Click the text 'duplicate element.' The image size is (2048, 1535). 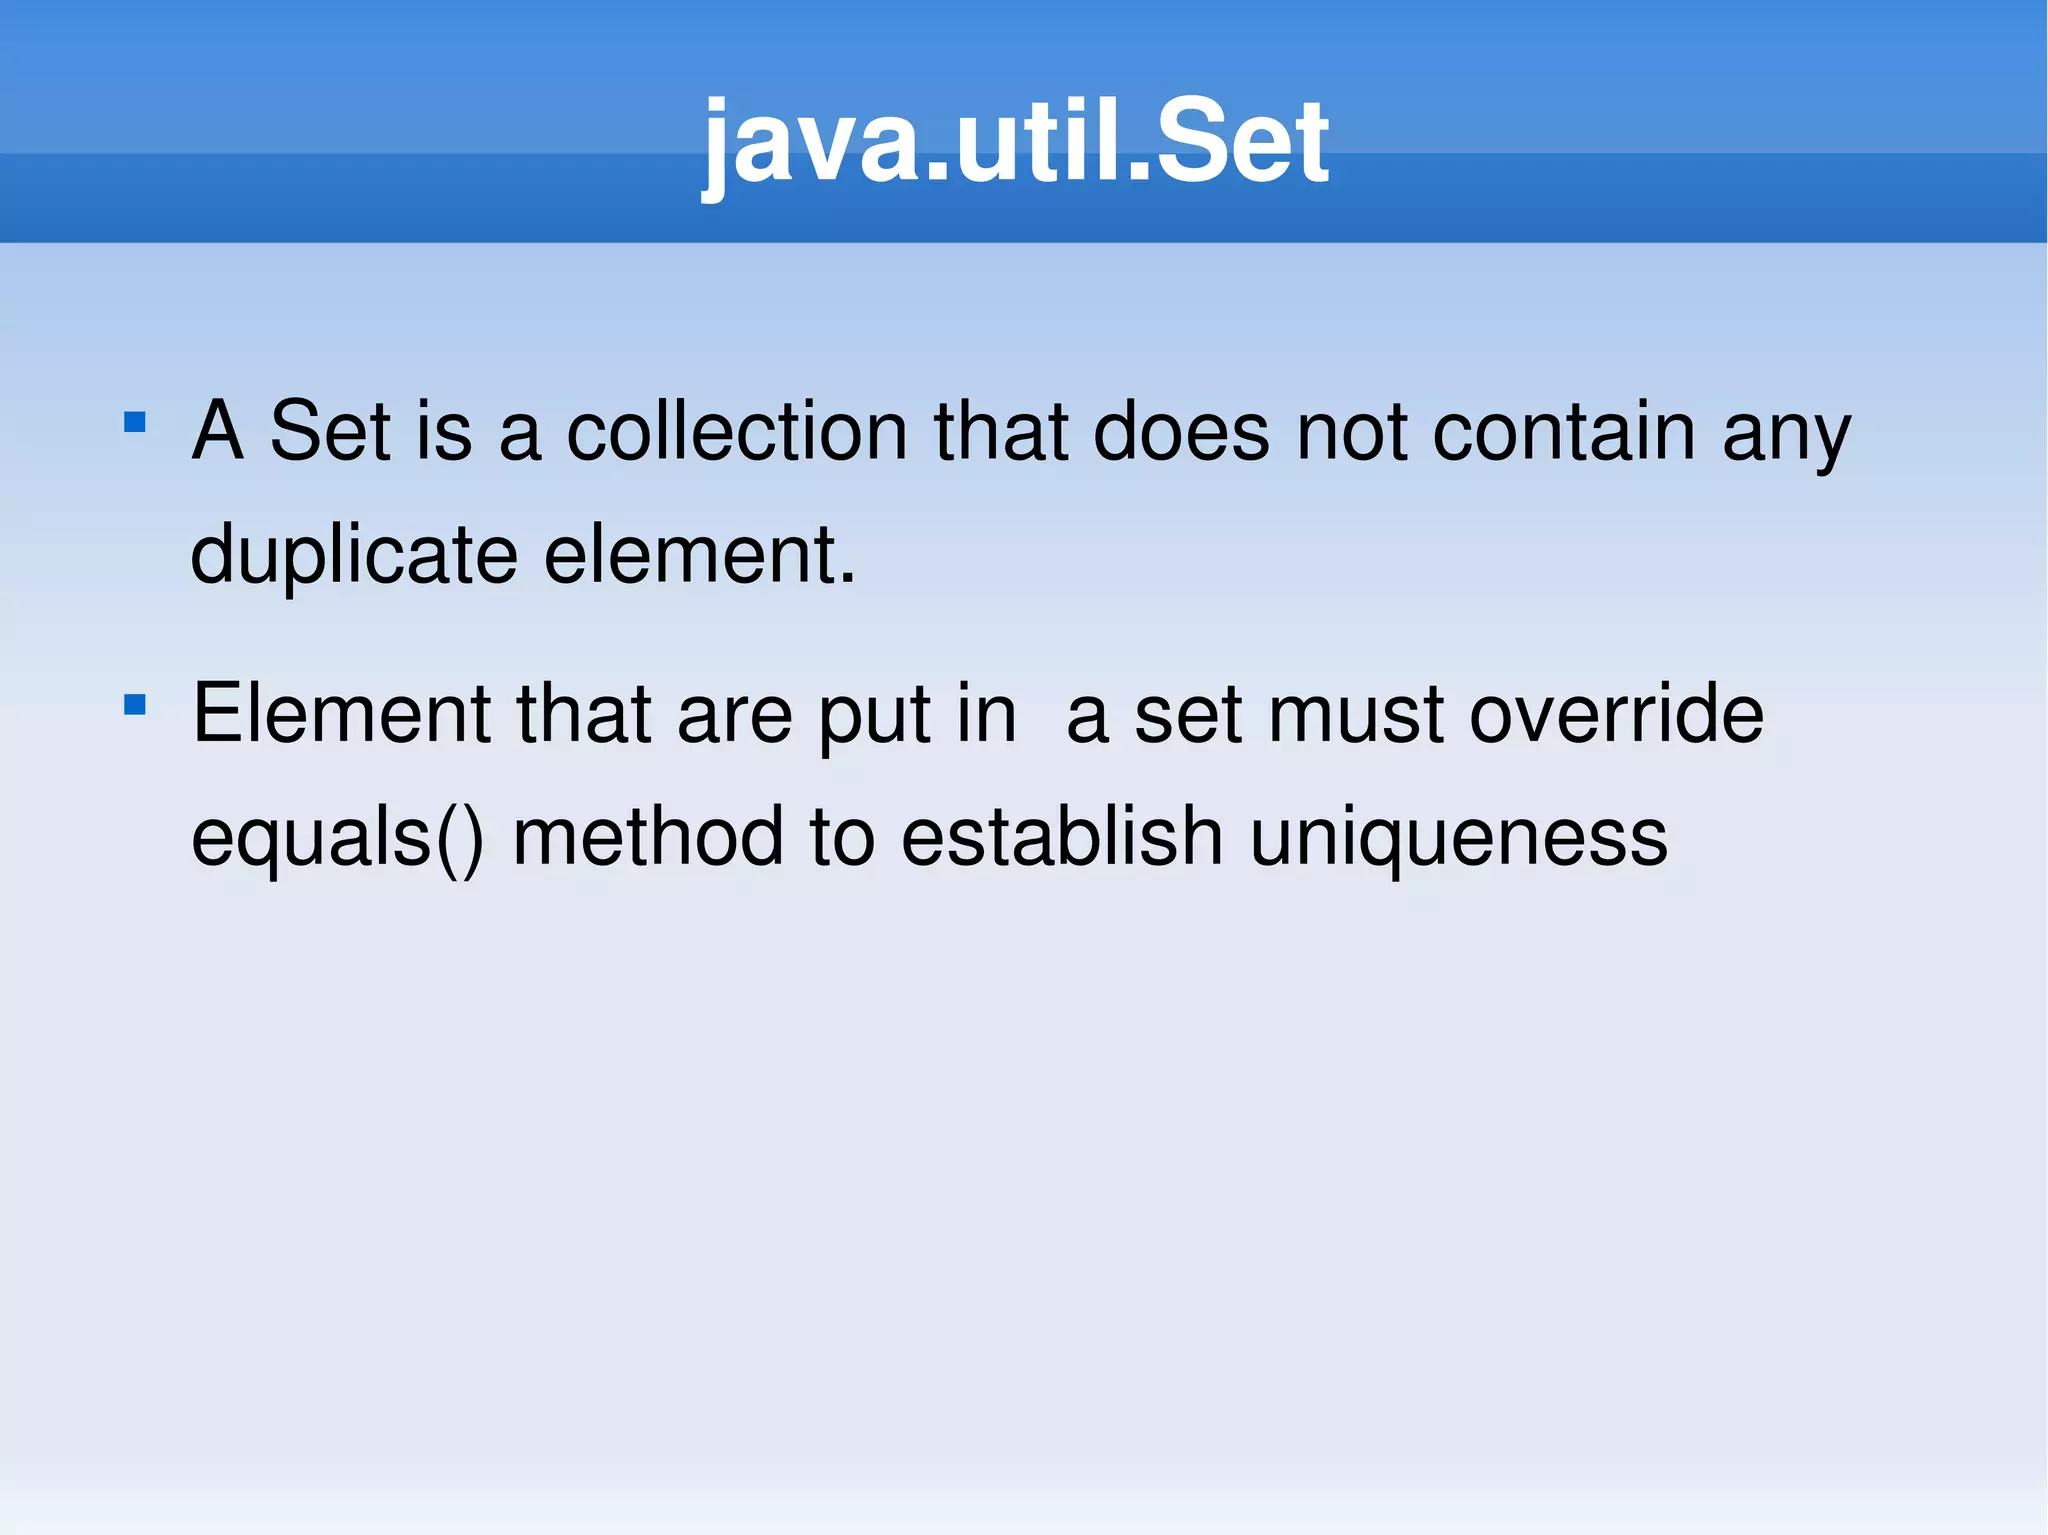[x=523, y=556]
